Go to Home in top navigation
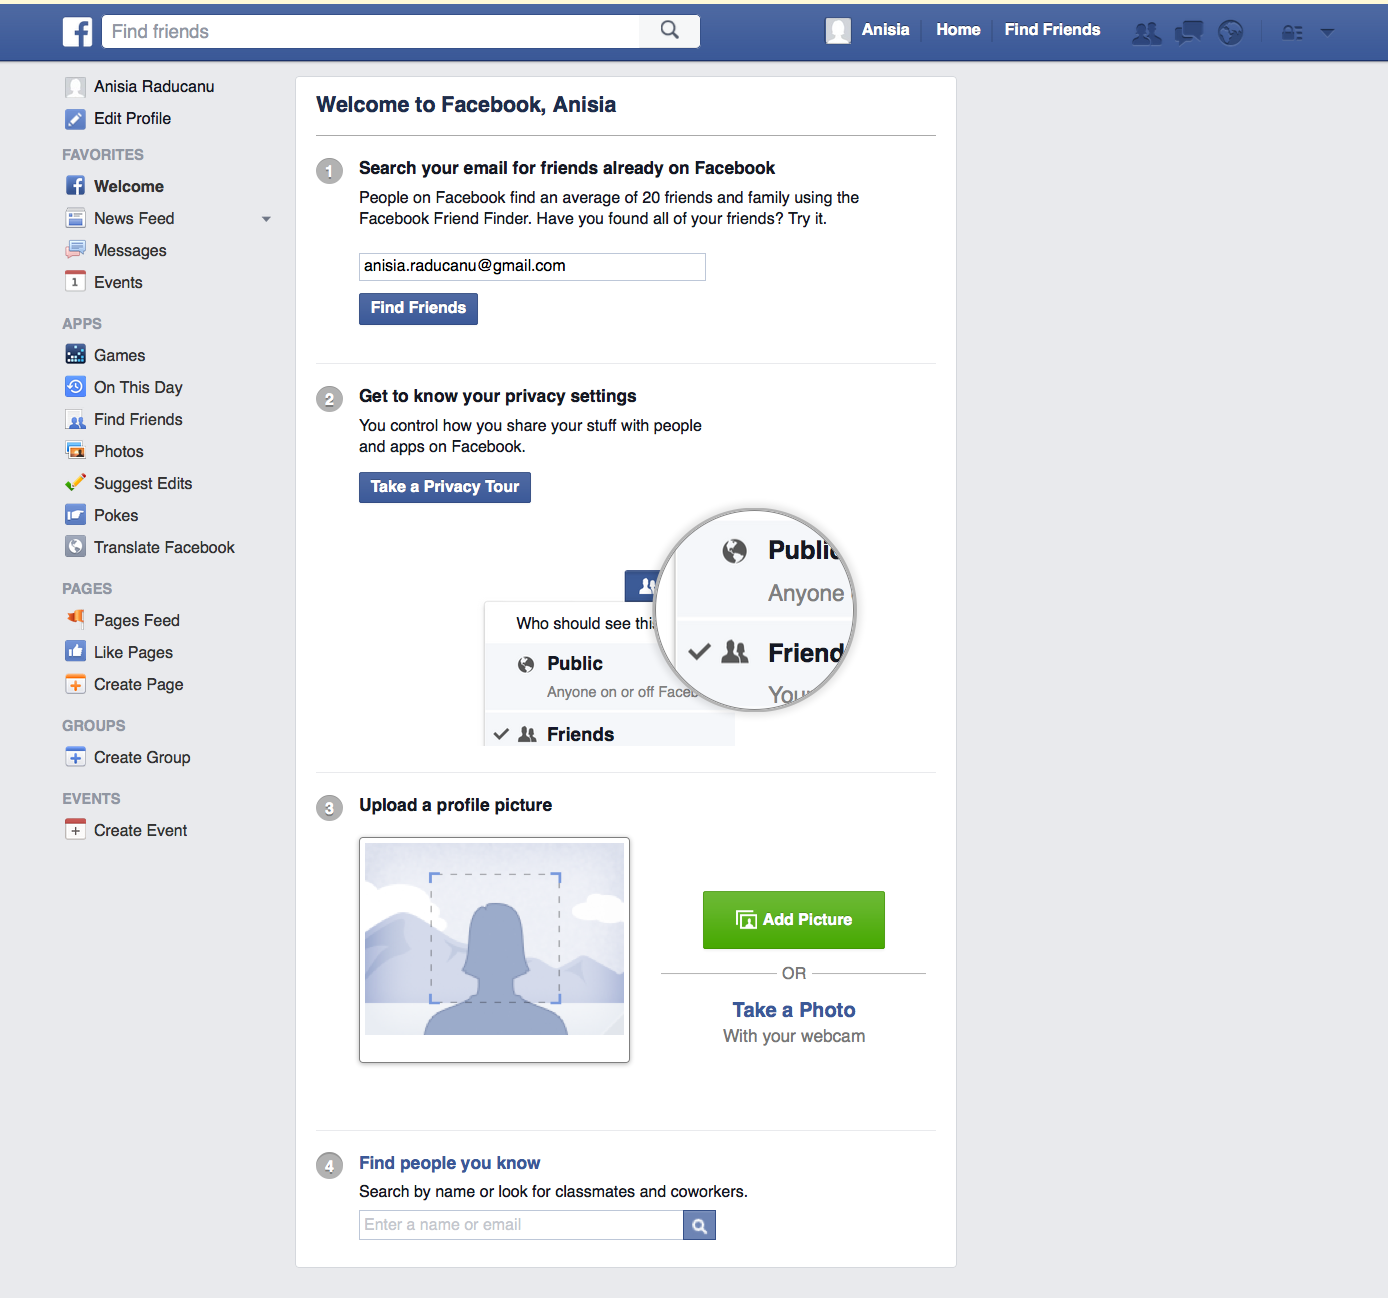Image resolution: width=1388 pixels, height=1298 pixels. tap(957, 30)
